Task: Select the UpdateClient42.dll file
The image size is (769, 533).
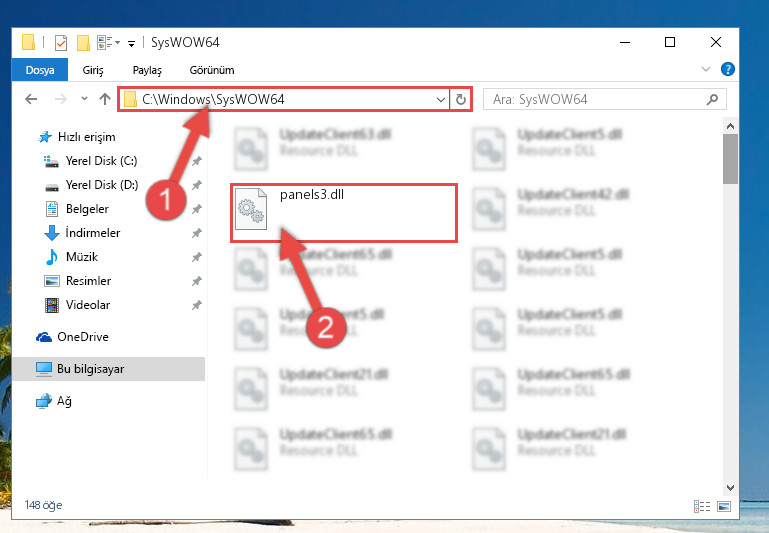Action: (573, 195)
